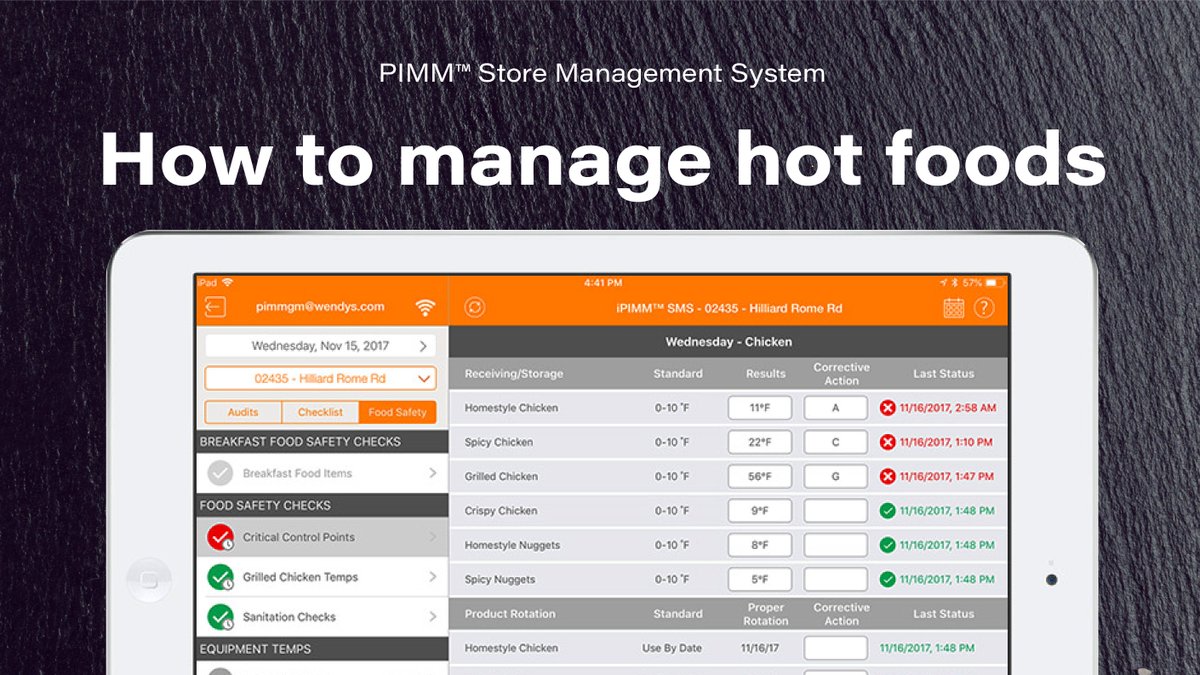
Task: Expand Sanitation Checks chevron
Action: [x=433, y=617]
